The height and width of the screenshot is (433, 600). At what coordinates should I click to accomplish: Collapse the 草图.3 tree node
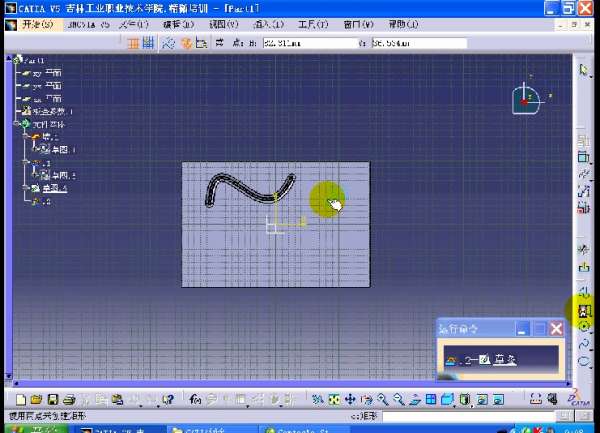pos(25,188)
